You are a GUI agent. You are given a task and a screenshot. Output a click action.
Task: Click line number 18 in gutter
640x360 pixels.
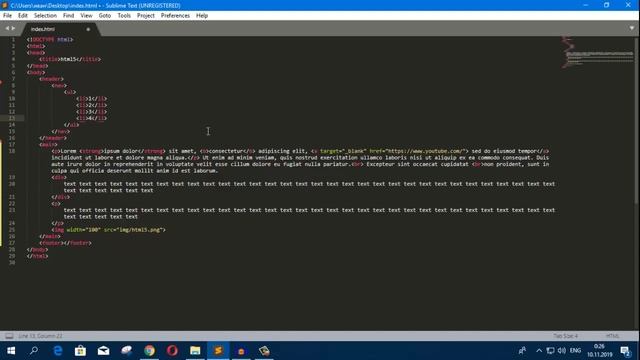tap(12, 151)
